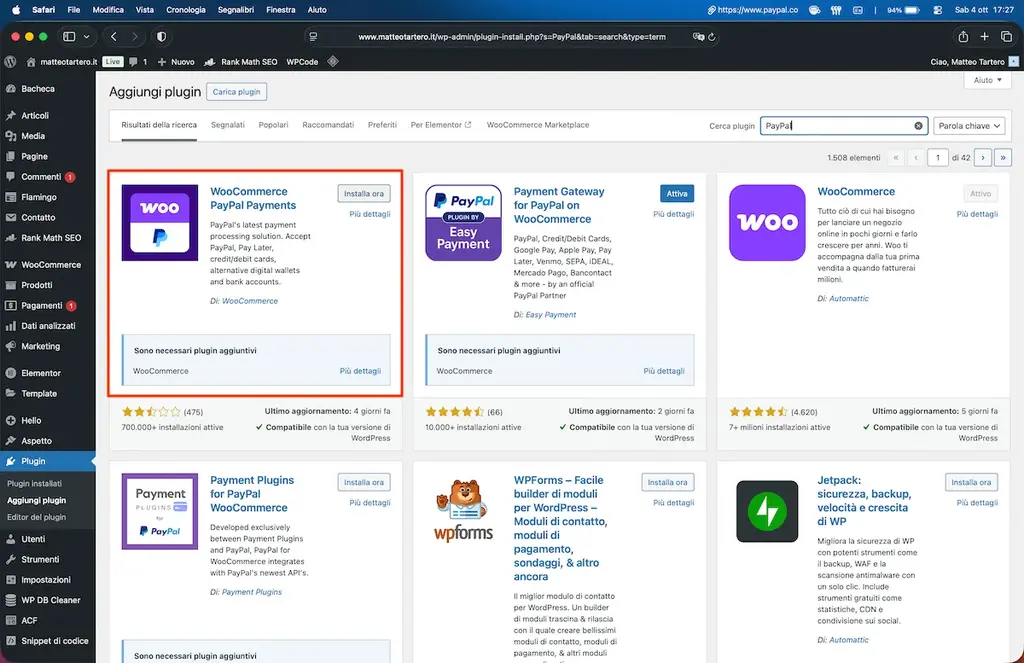Open the Raccomandati tab
The image size is (1024, 663).
pos(328,125)
